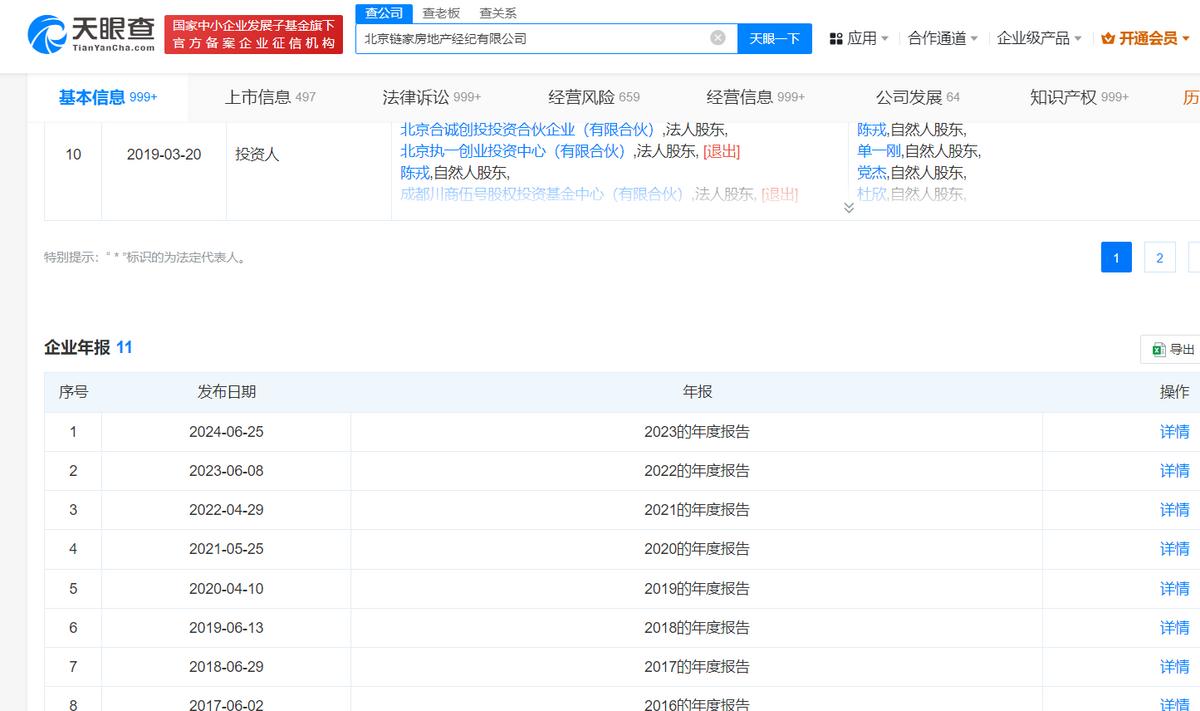The width and height of the screenshot is (1200, 711).
Task: Open 详情 for 2020 annual report
Action: pyautogui.click(x=1174, y=549)
